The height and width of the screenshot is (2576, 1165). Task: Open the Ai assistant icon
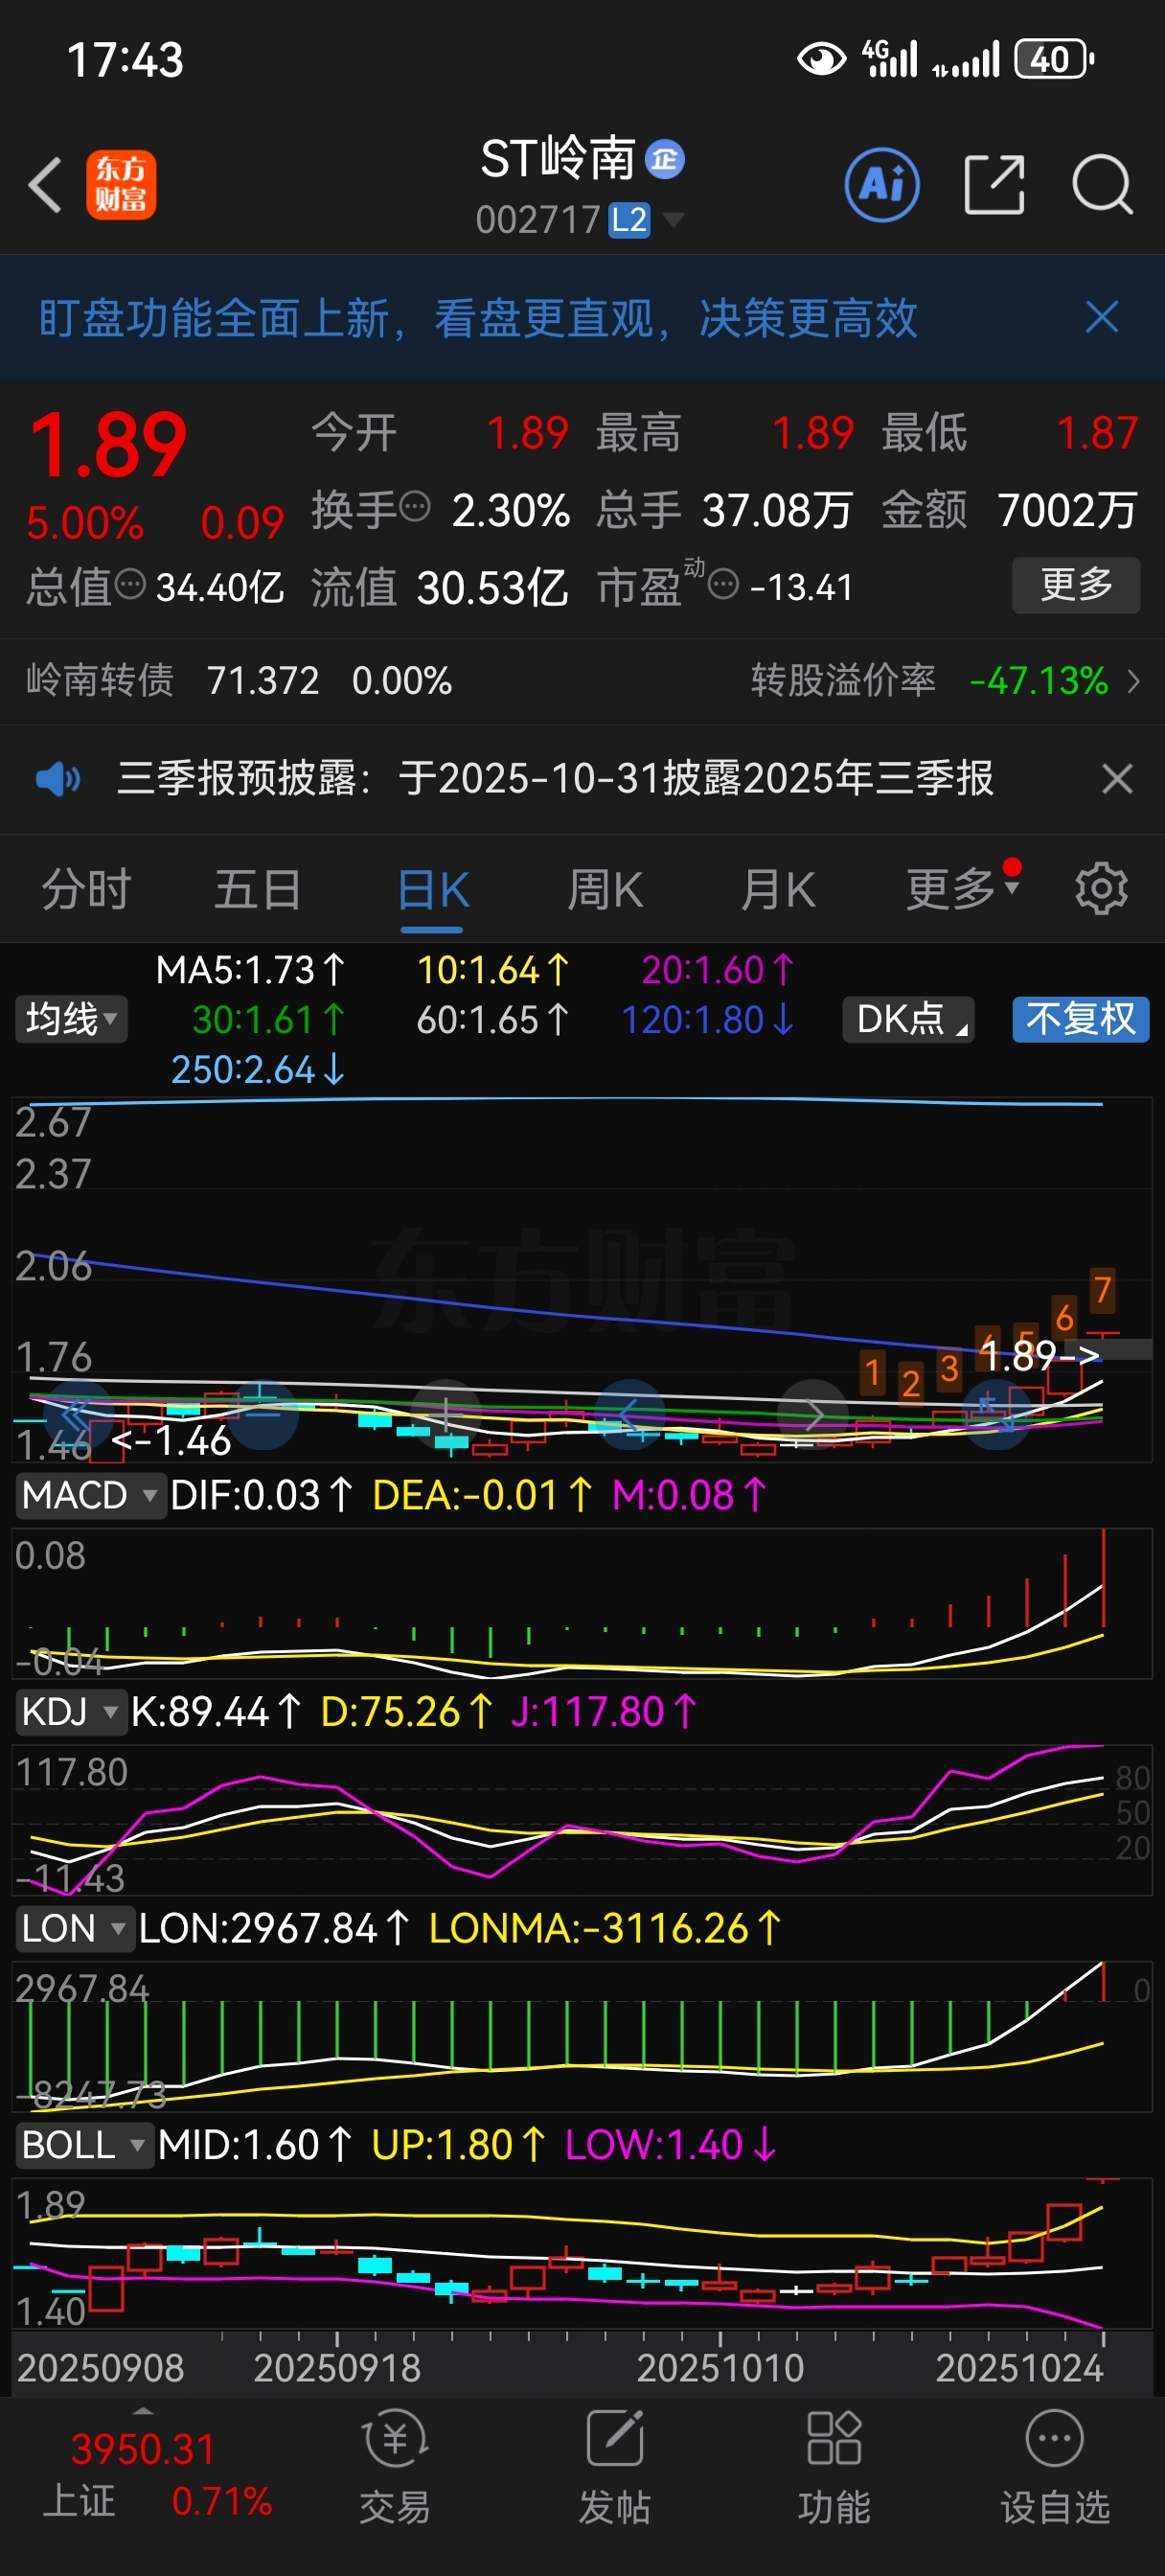(882, 185)
